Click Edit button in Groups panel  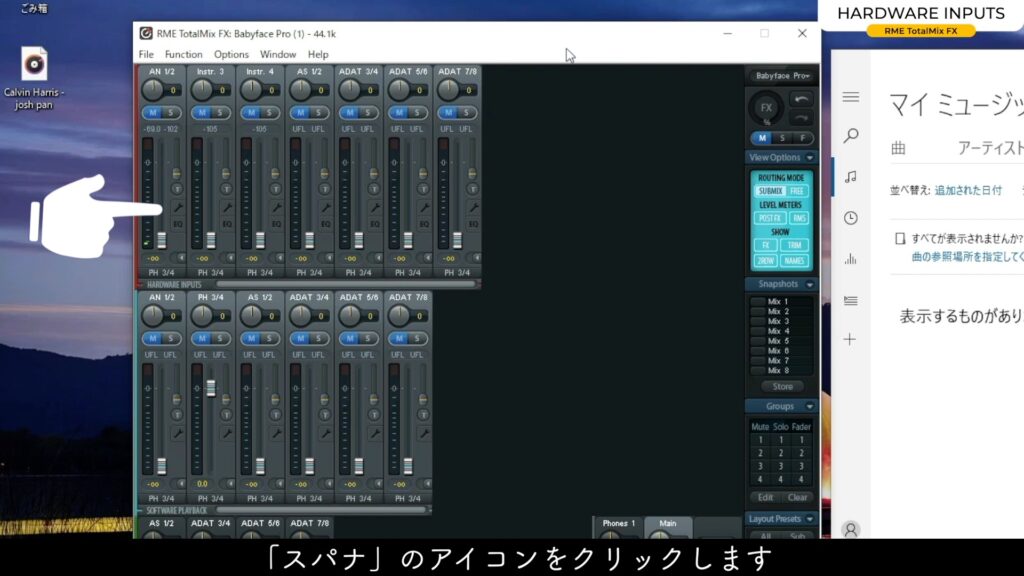pos(765,497)
